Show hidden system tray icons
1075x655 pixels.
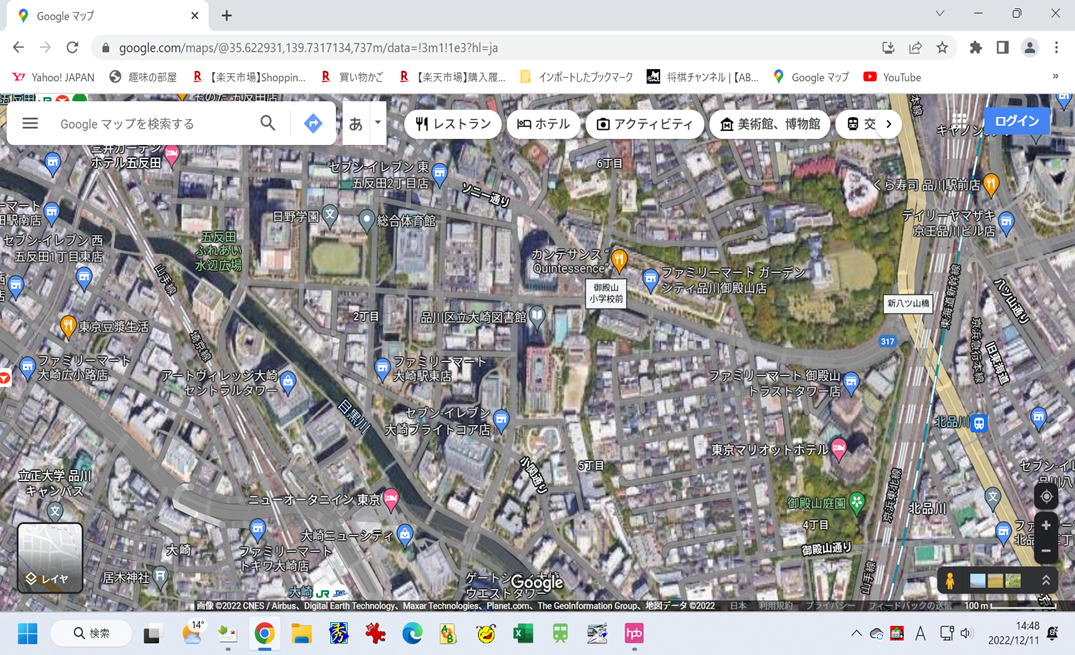click(x=856, y=633)
